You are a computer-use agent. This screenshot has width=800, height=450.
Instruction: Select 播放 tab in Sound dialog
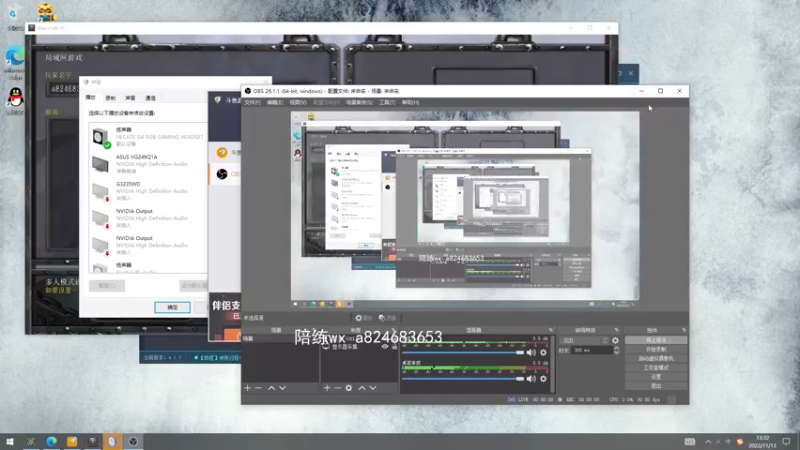tap(90, 97)
